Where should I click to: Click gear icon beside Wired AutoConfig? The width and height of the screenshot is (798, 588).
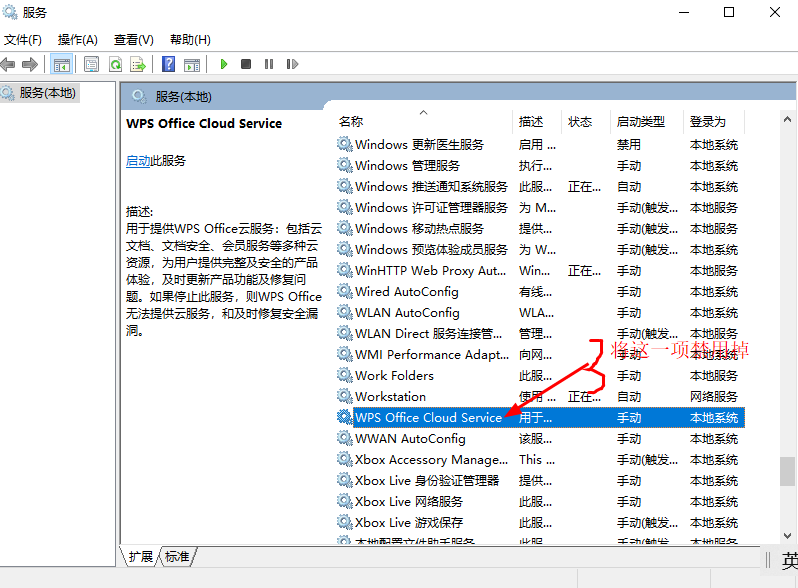pos(345,291)
